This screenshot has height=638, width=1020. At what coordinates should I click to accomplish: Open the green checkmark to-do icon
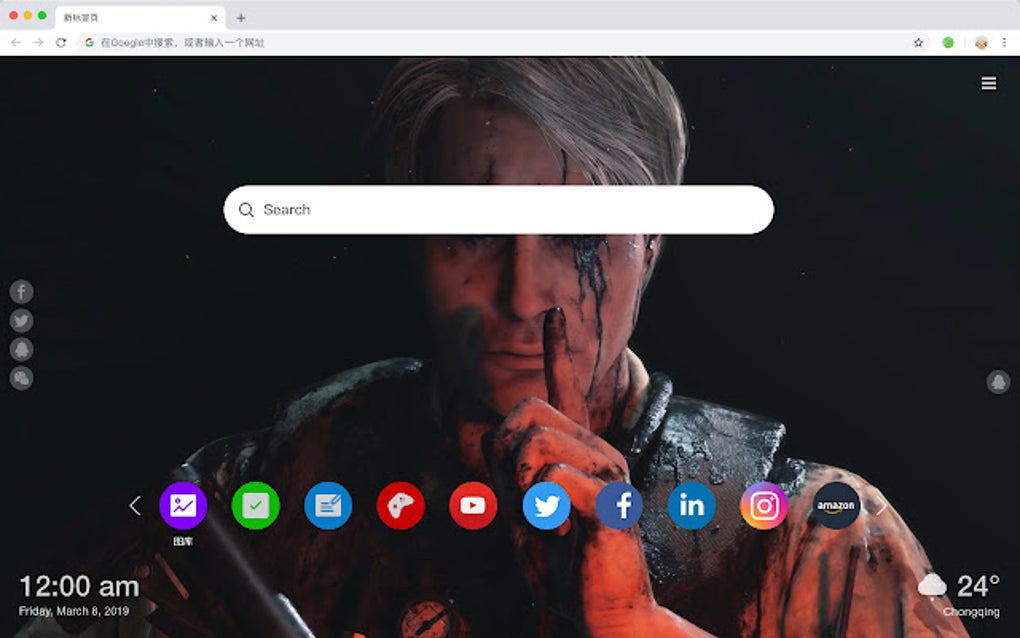(255, 506)
